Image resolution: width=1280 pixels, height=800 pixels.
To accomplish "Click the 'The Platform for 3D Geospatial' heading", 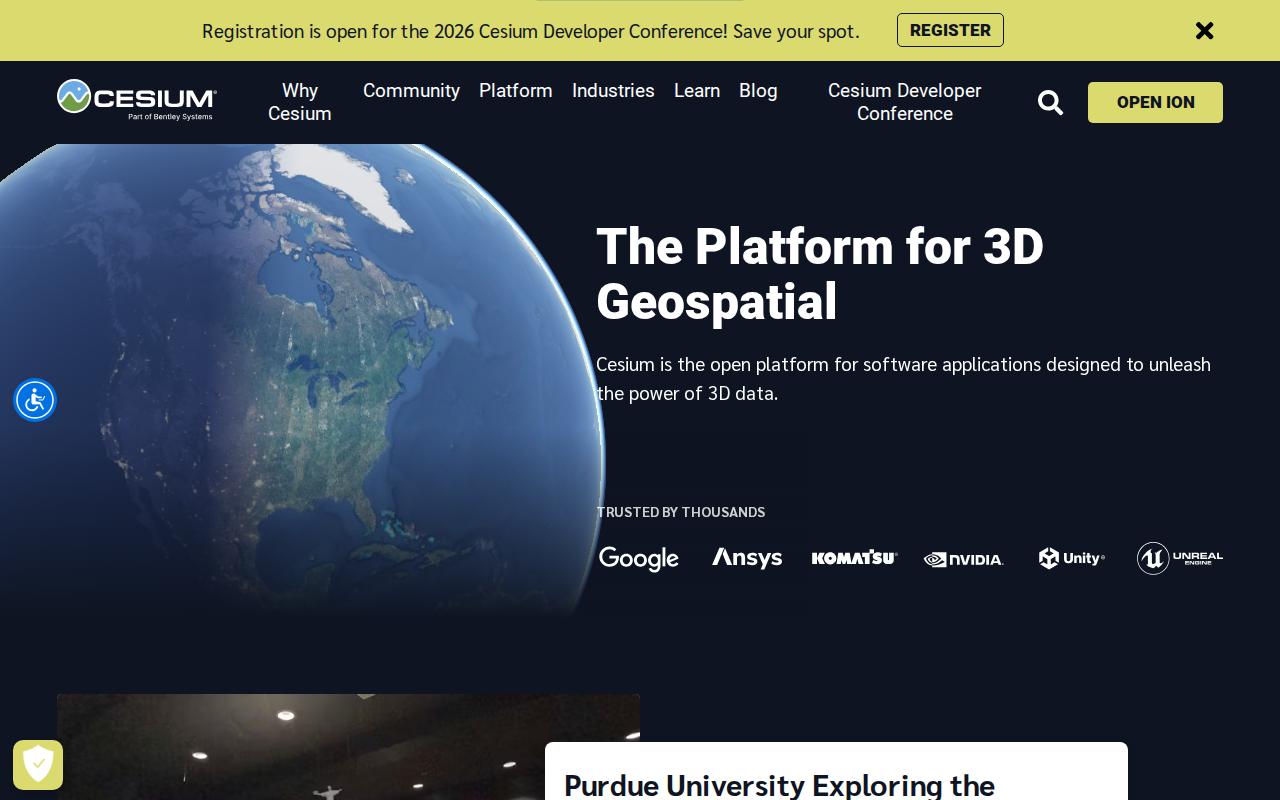I will (820, 273).
